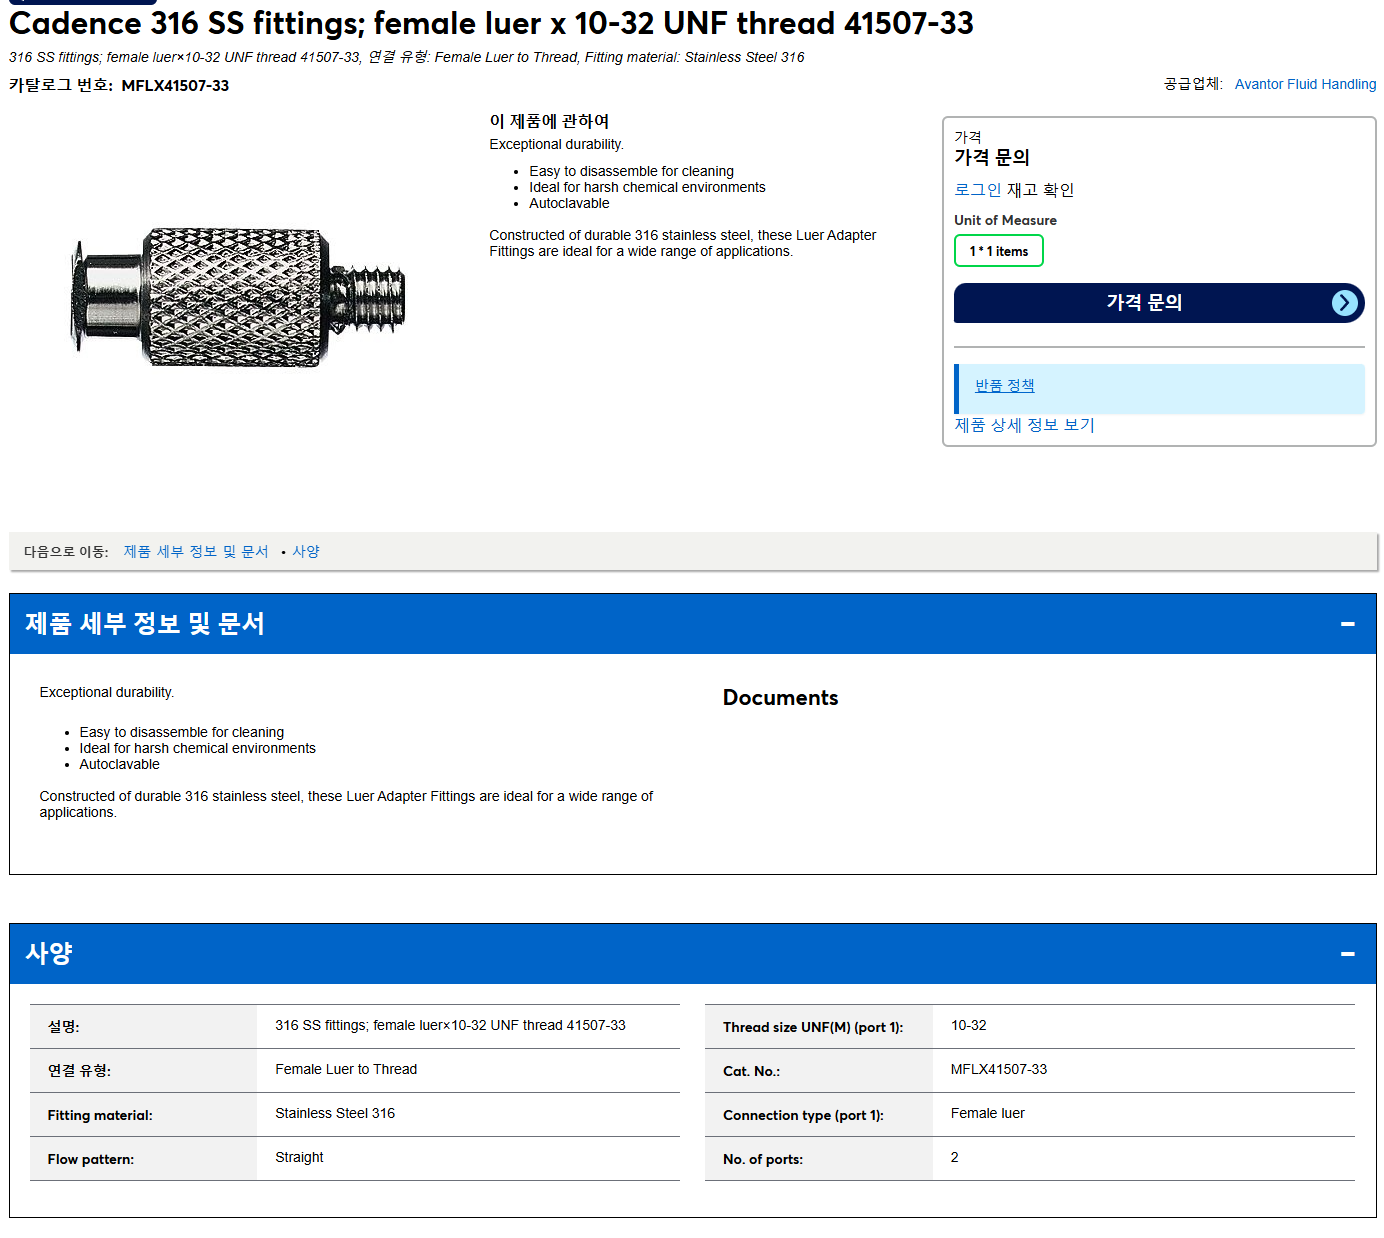The height and width of the screenshot is (1238, 1384).
Task: Select the 1 * 1 items unit option
Action: 998,251
